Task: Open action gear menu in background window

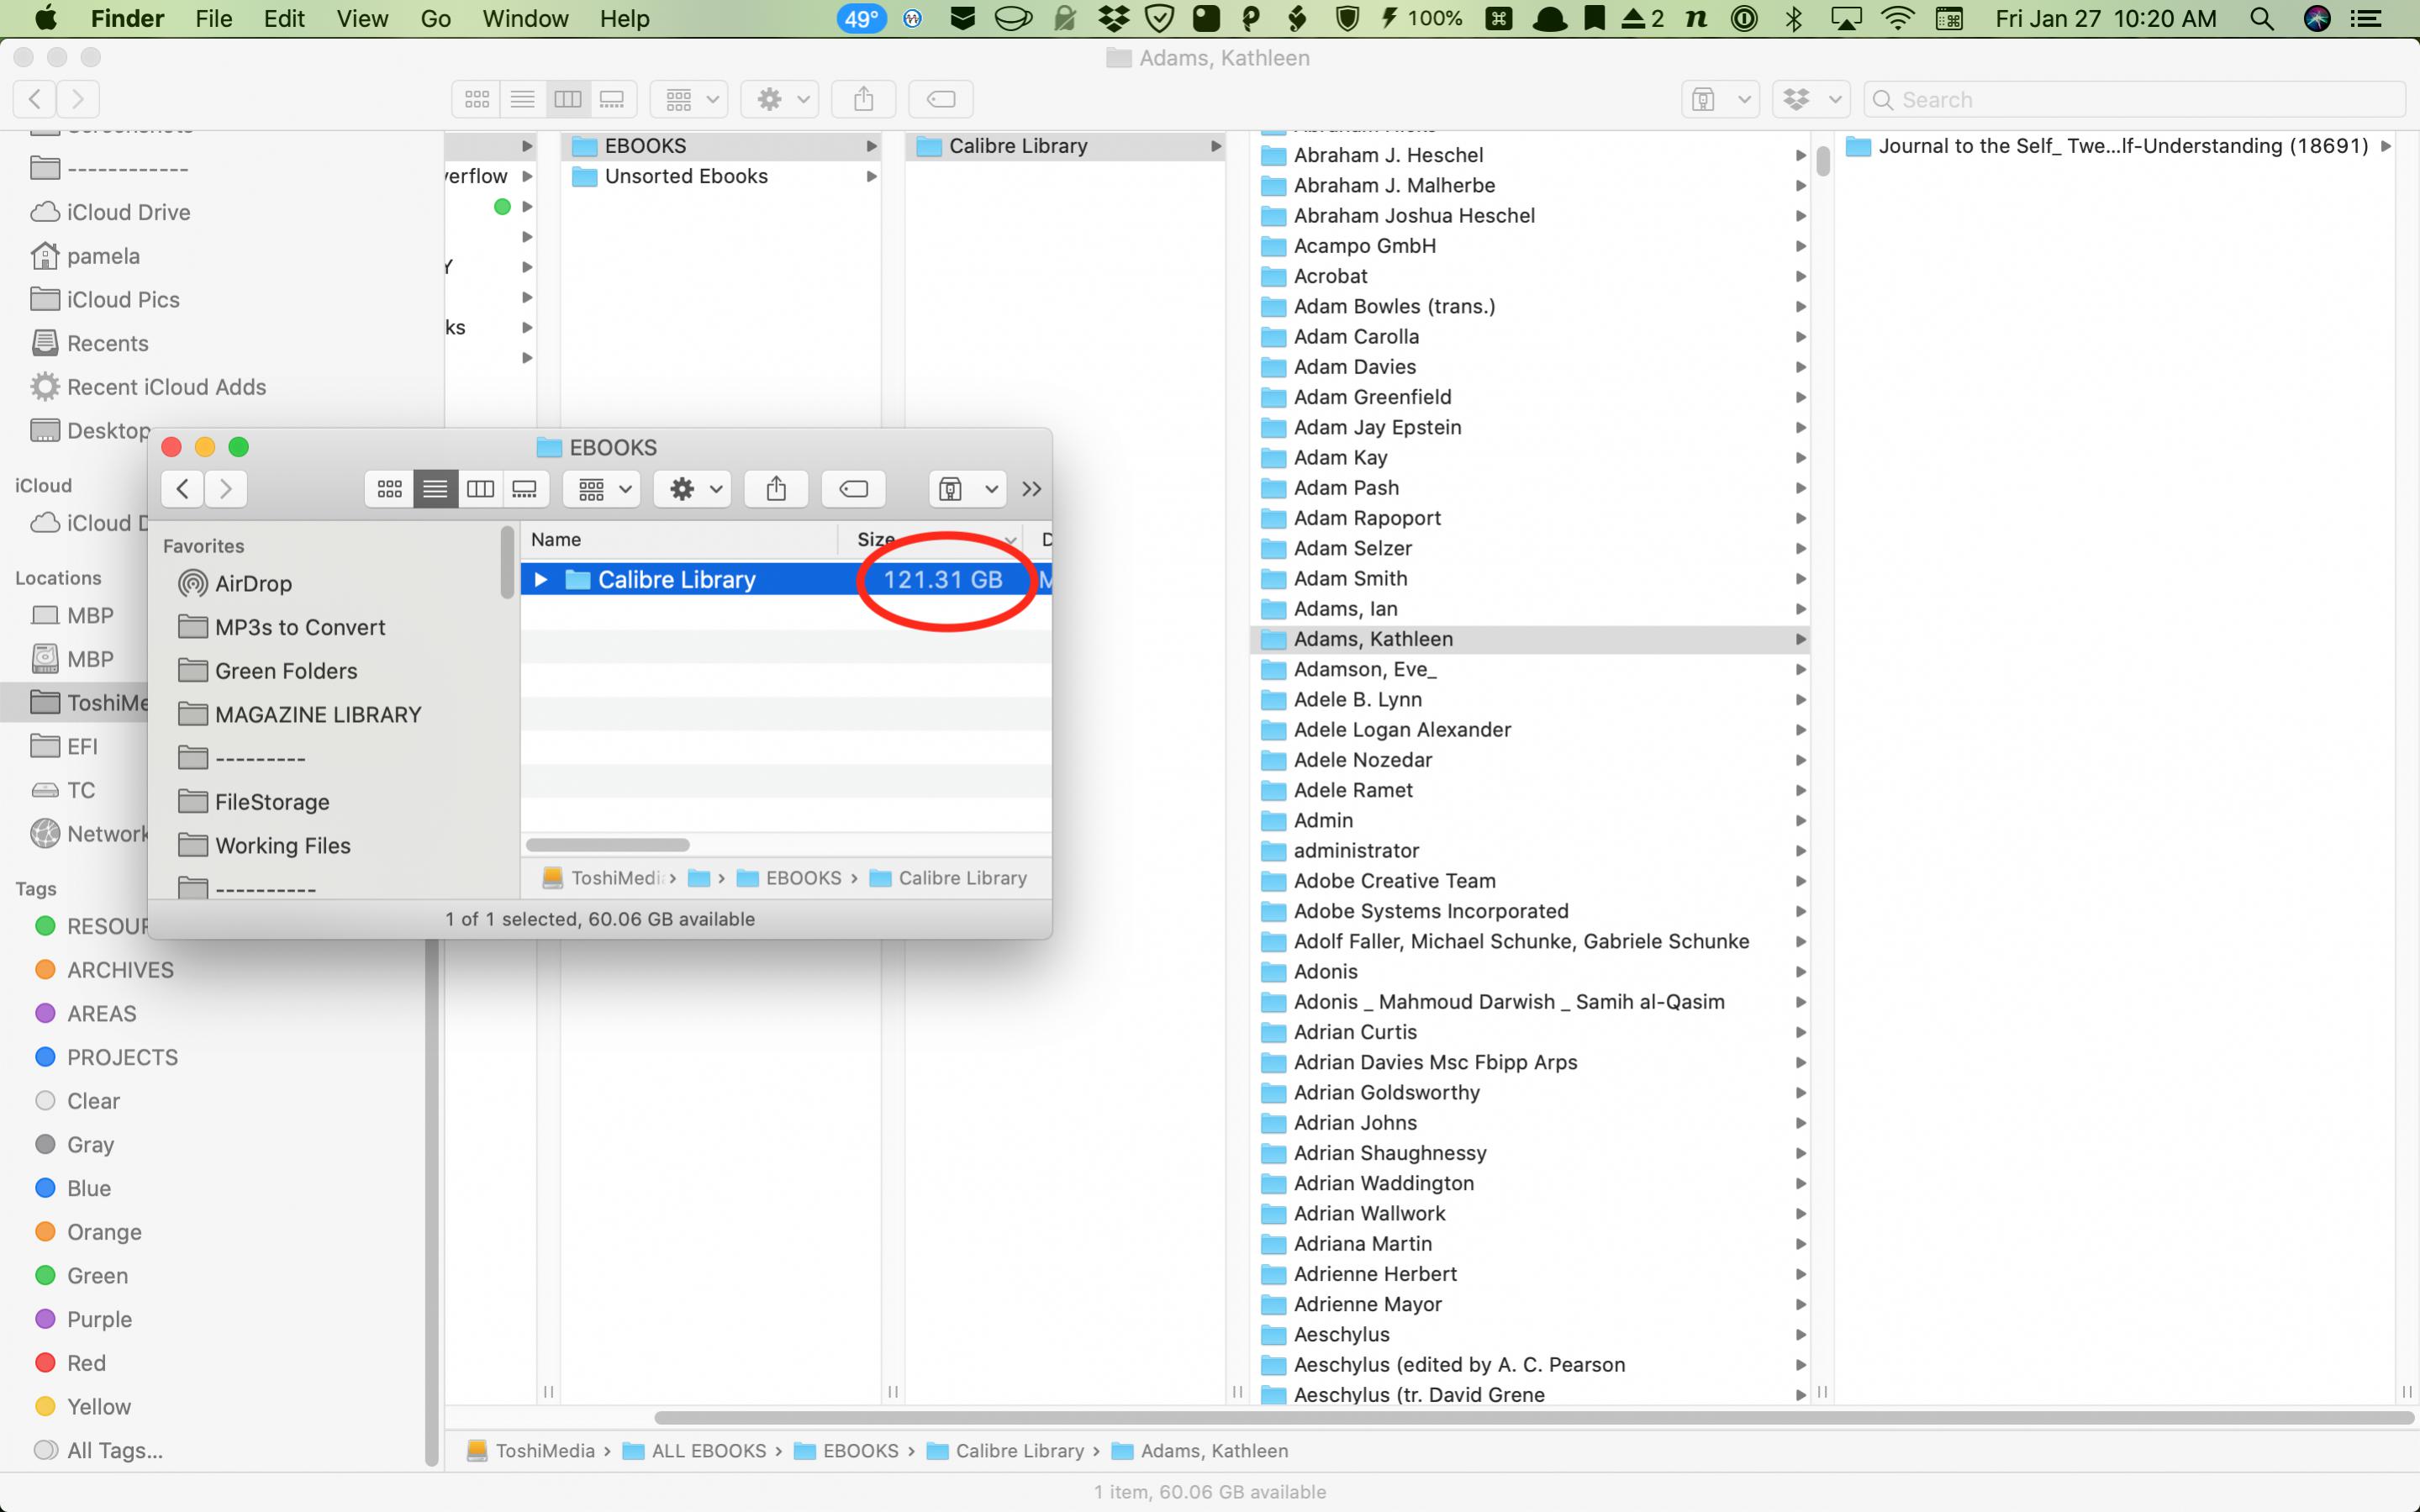Action: 780,99
